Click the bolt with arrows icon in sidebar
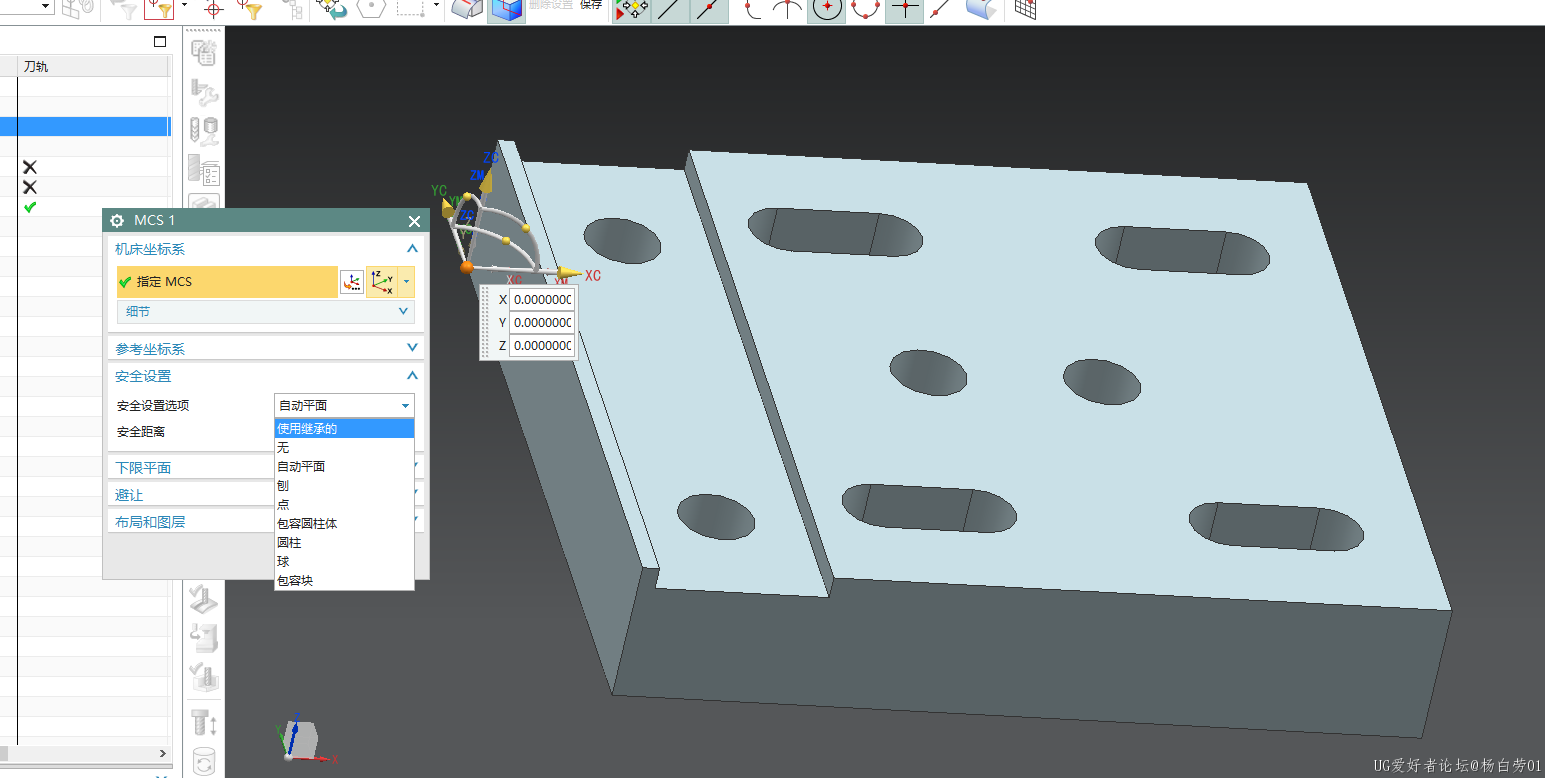The width and height of the screenshot is (1545, 778). coord(204,722)
